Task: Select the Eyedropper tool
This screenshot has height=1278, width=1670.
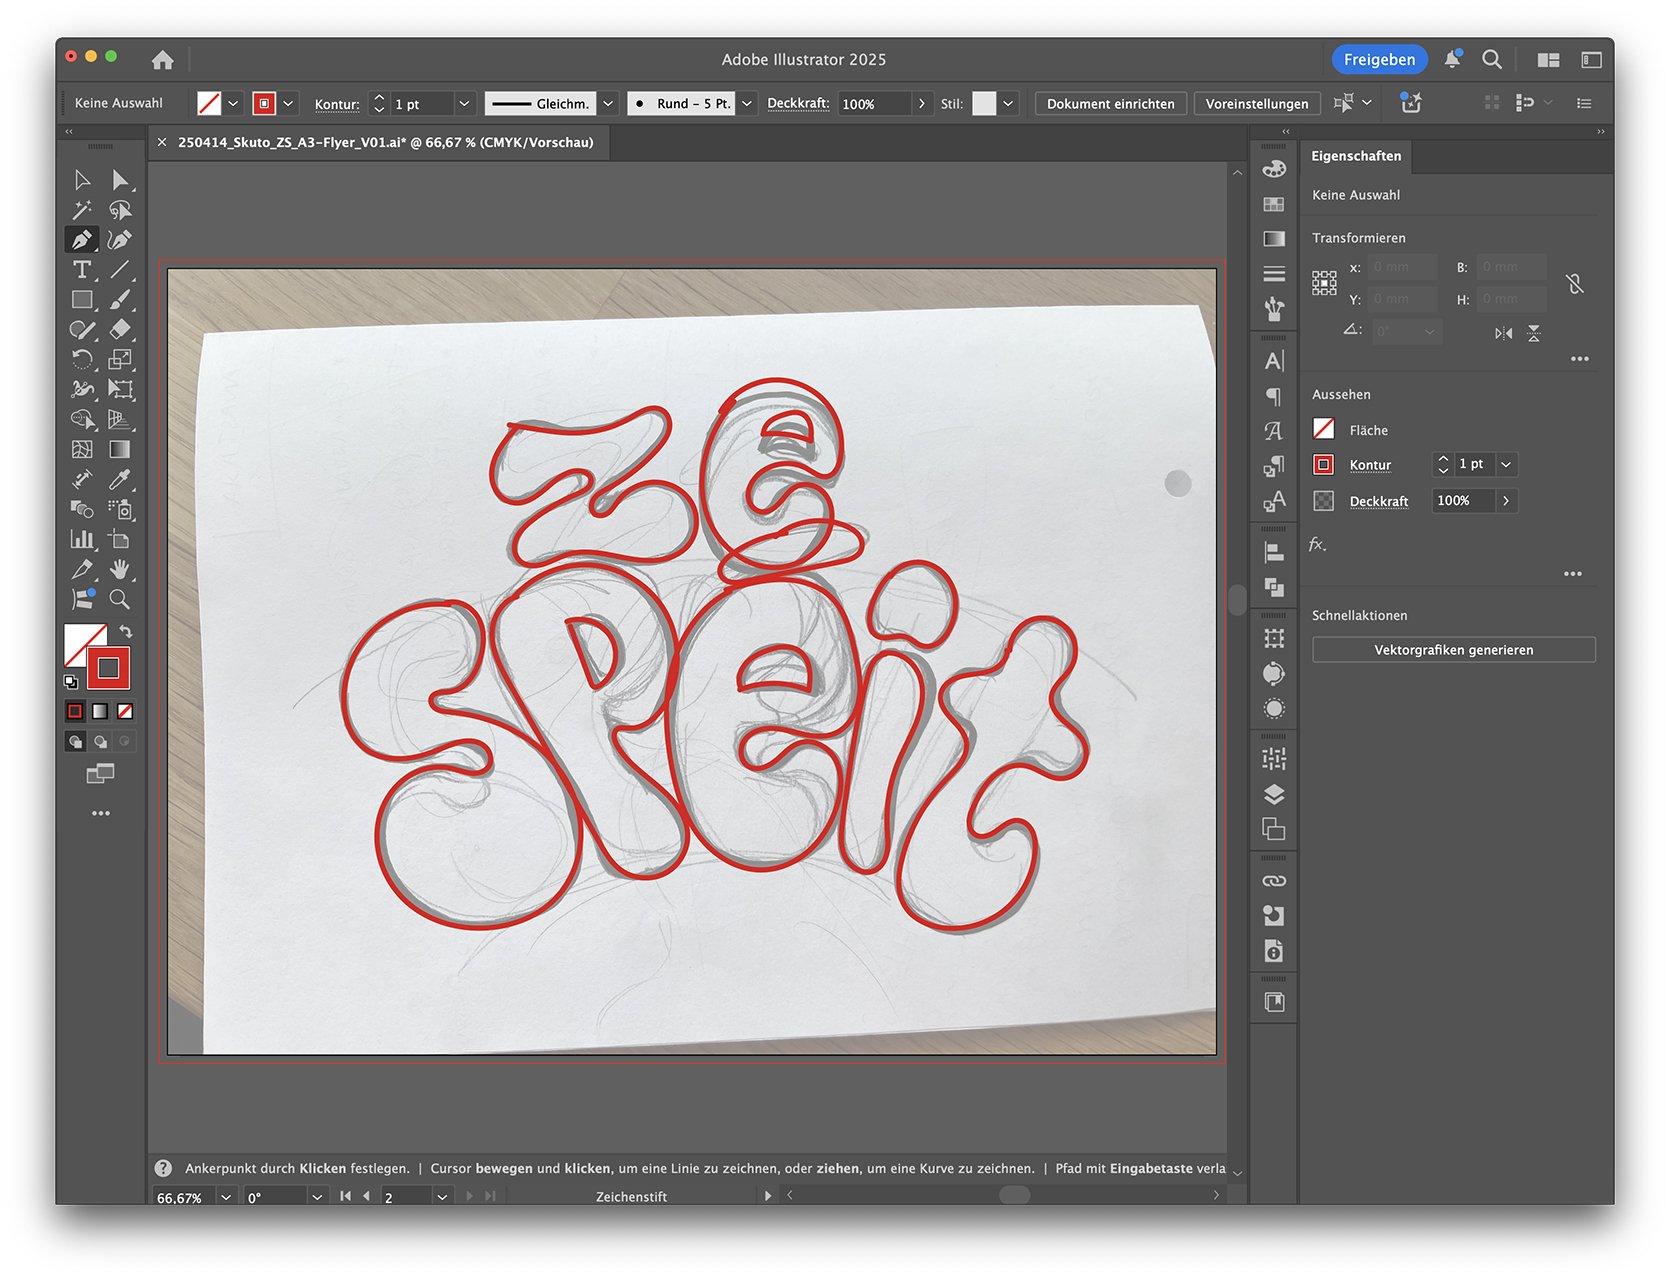Action: (120, 480)
